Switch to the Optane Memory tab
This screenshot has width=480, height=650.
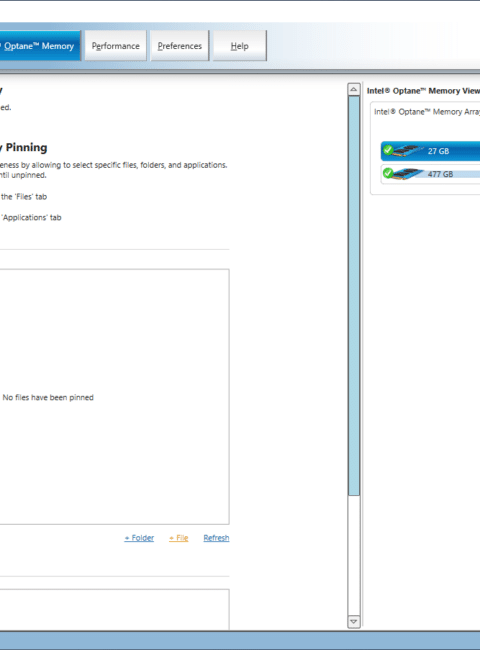point(40,46)
